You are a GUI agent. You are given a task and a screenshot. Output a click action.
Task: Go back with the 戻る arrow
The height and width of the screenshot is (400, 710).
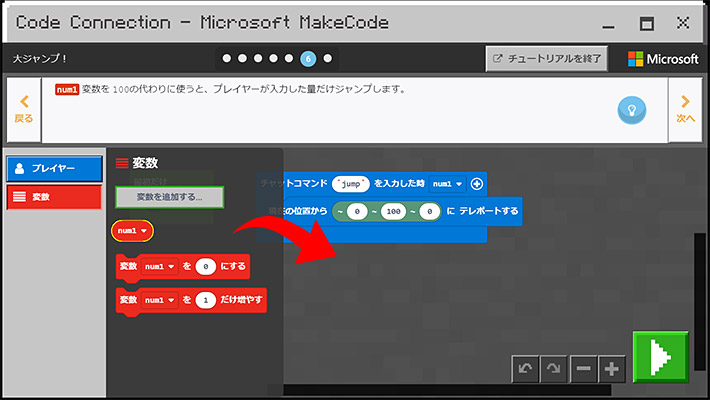coord(22,108)
